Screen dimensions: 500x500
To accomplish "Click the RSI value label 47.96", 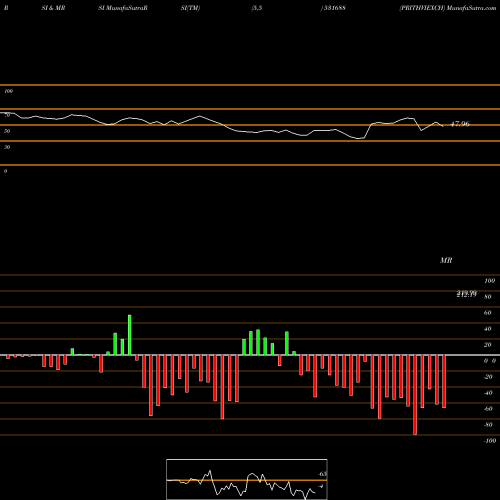I will (x=460, y=124).
